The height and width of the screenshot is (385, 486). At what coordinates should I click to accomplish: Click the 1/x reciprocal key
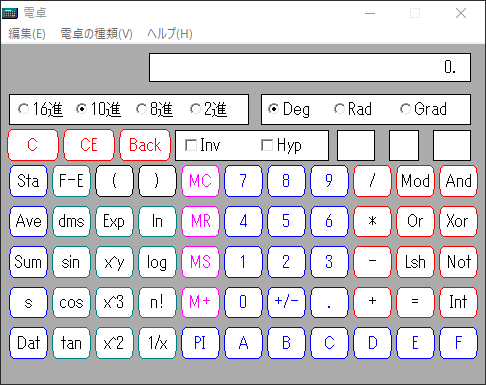157,343
